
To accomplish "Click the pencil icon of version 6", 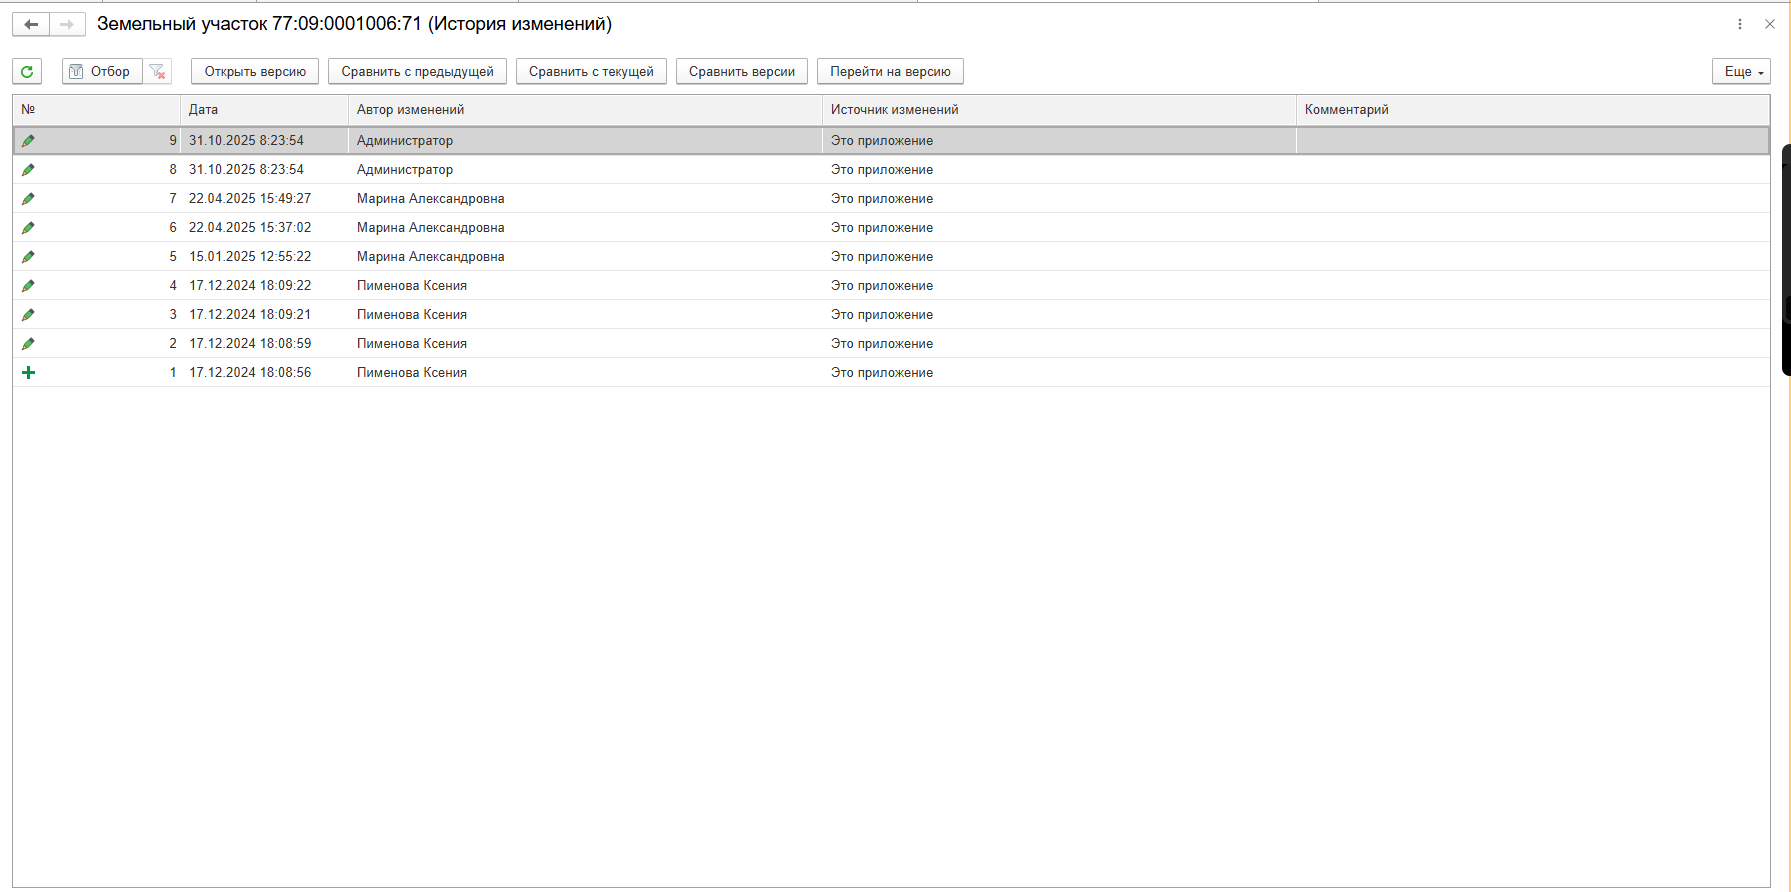I will (28, 228).
